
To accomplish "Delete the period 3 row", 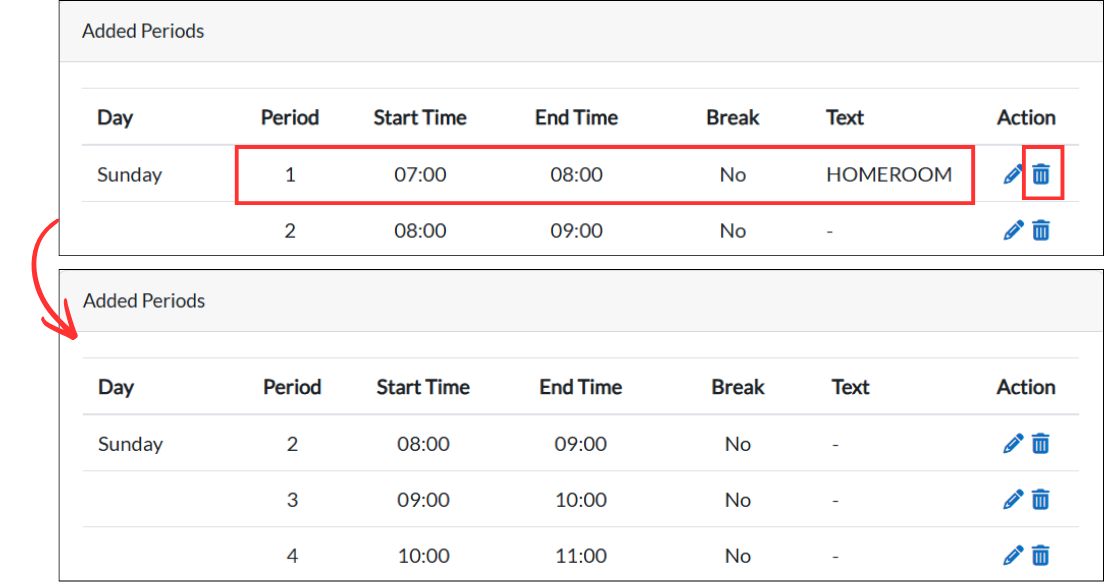I will pyautogui.click(x=1040, y=500).
